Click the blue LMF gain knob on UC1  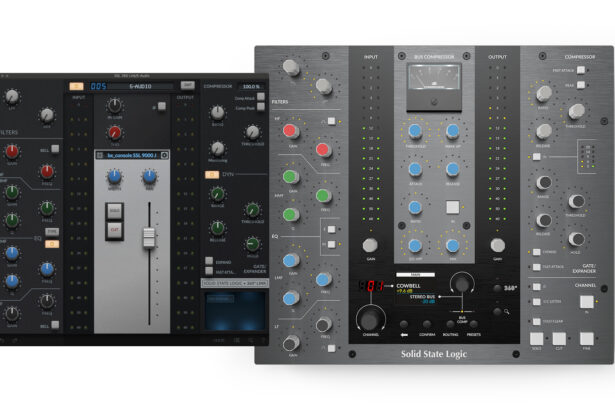[x=290, y=260]
